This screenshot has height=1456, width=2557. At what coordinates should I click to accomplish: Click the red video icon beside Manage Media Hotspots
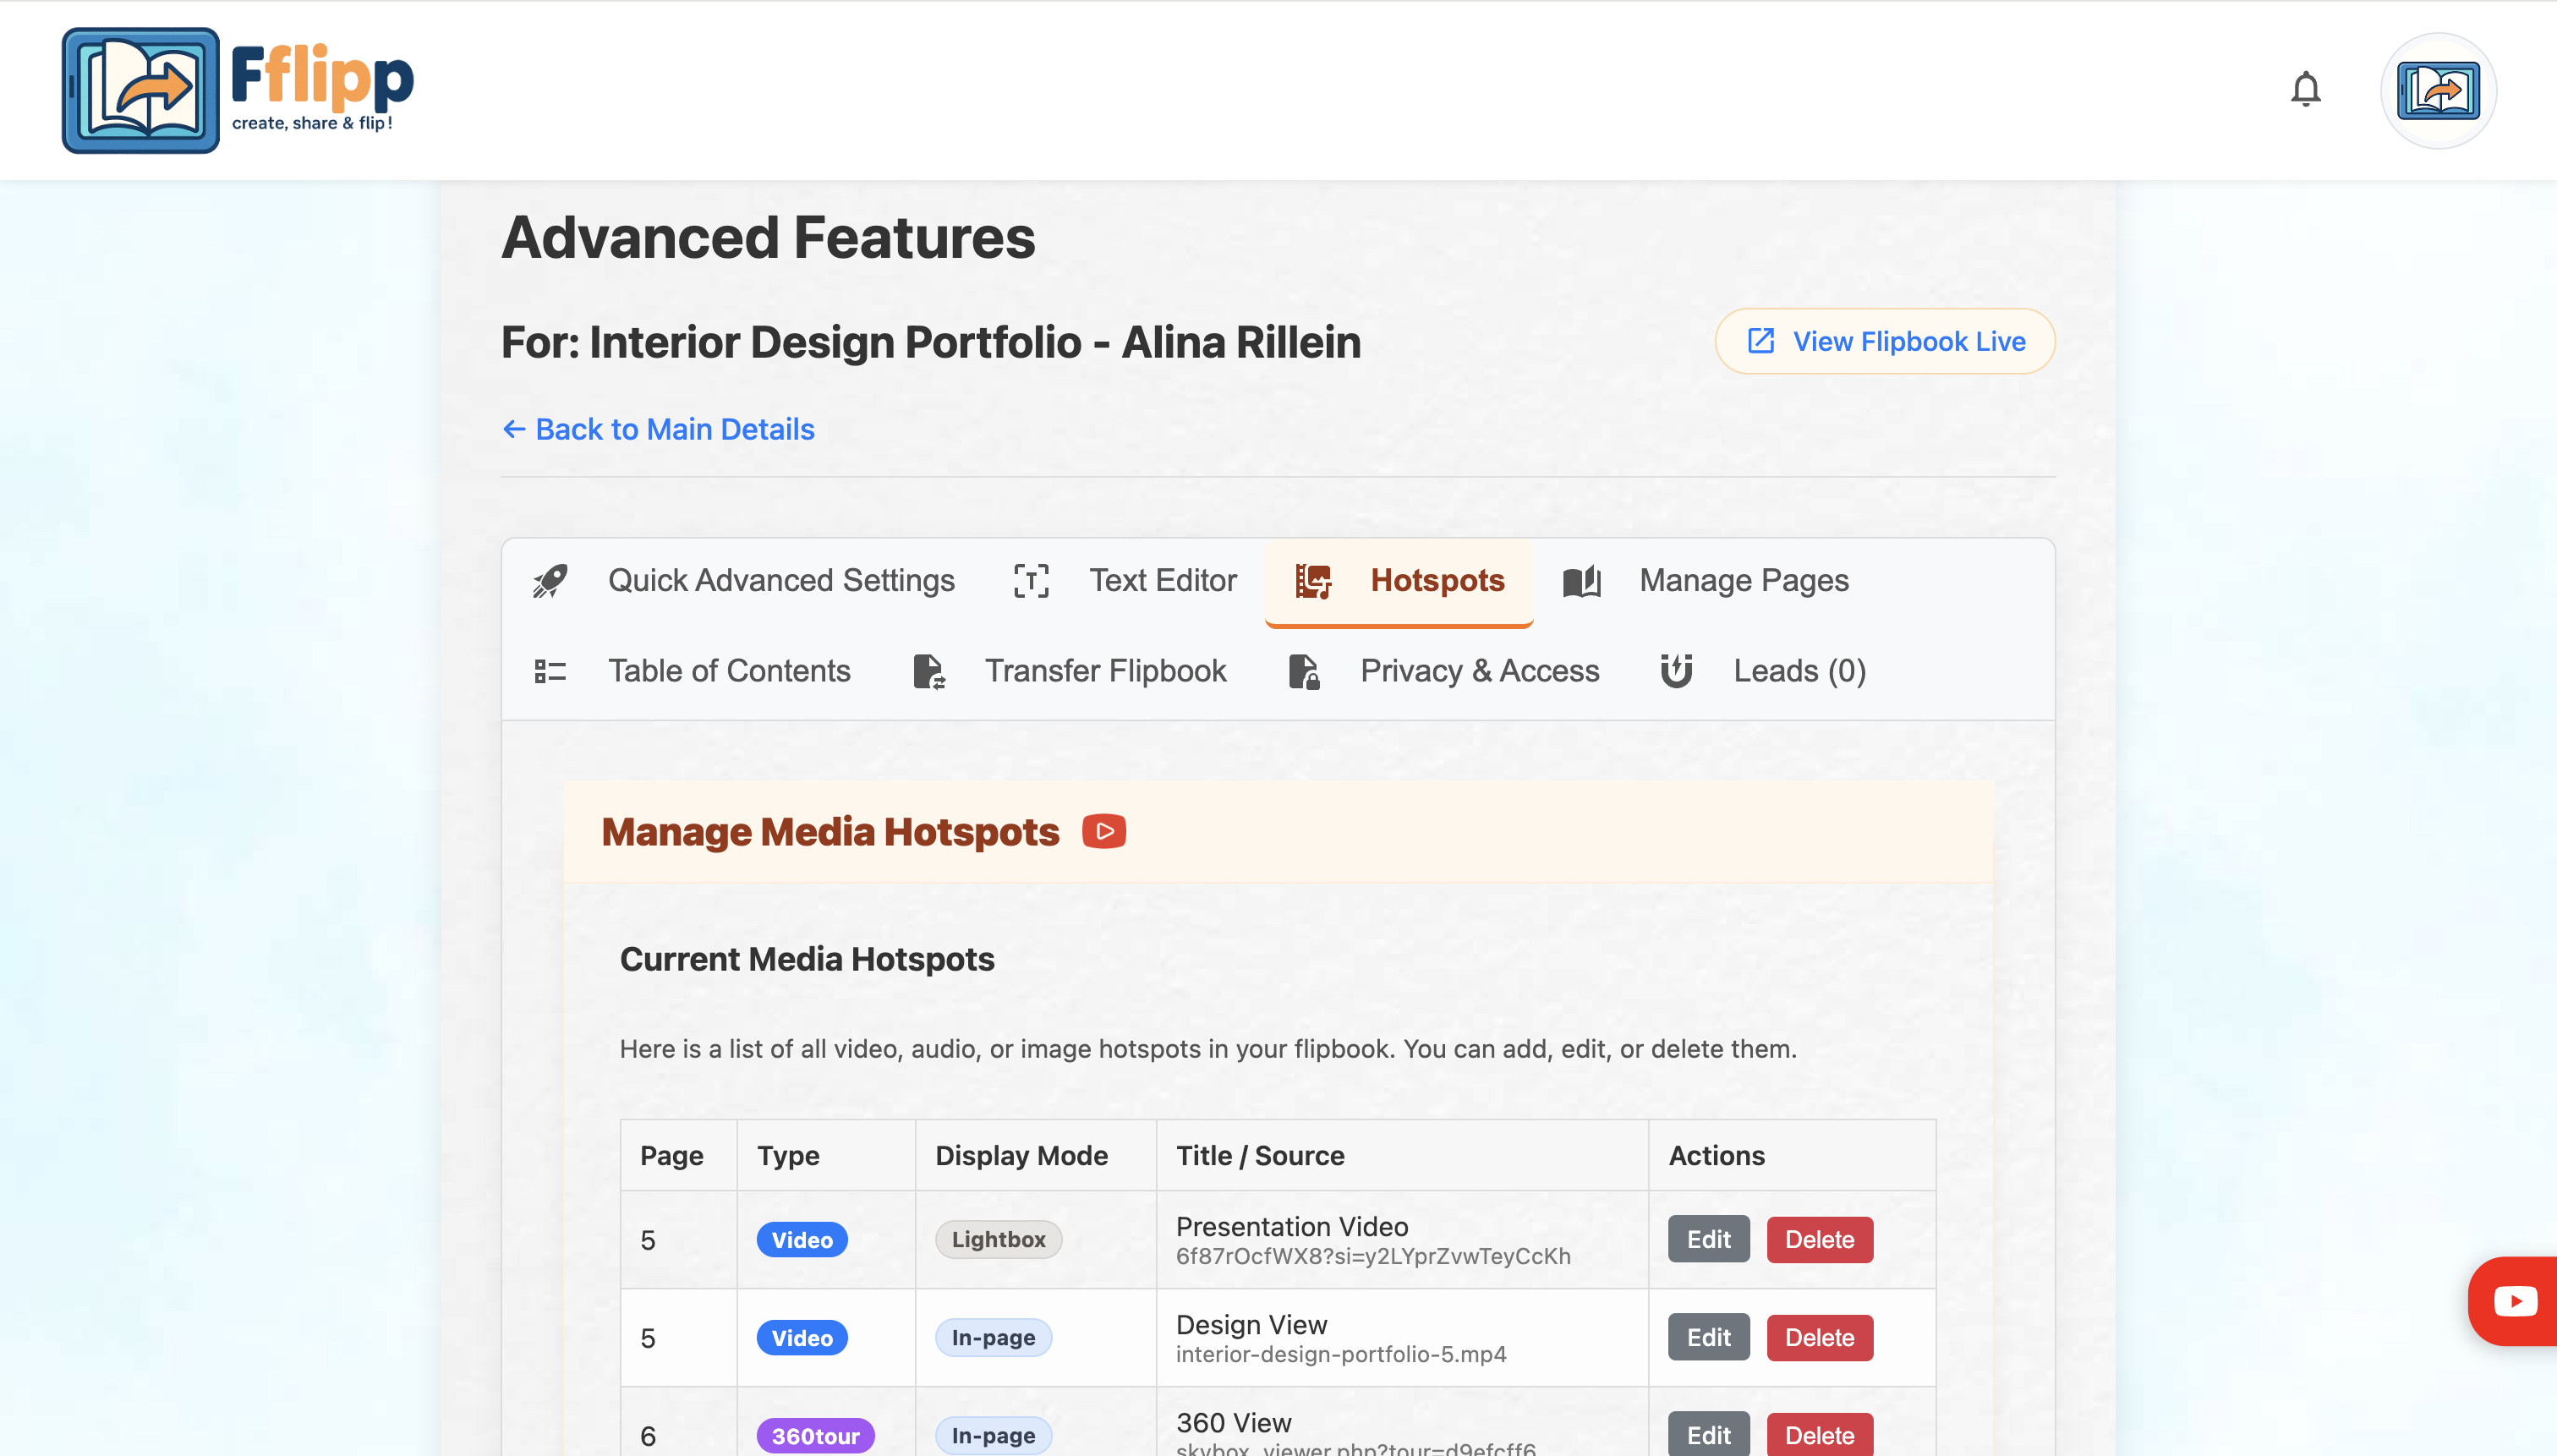[x=1104, y=831]
